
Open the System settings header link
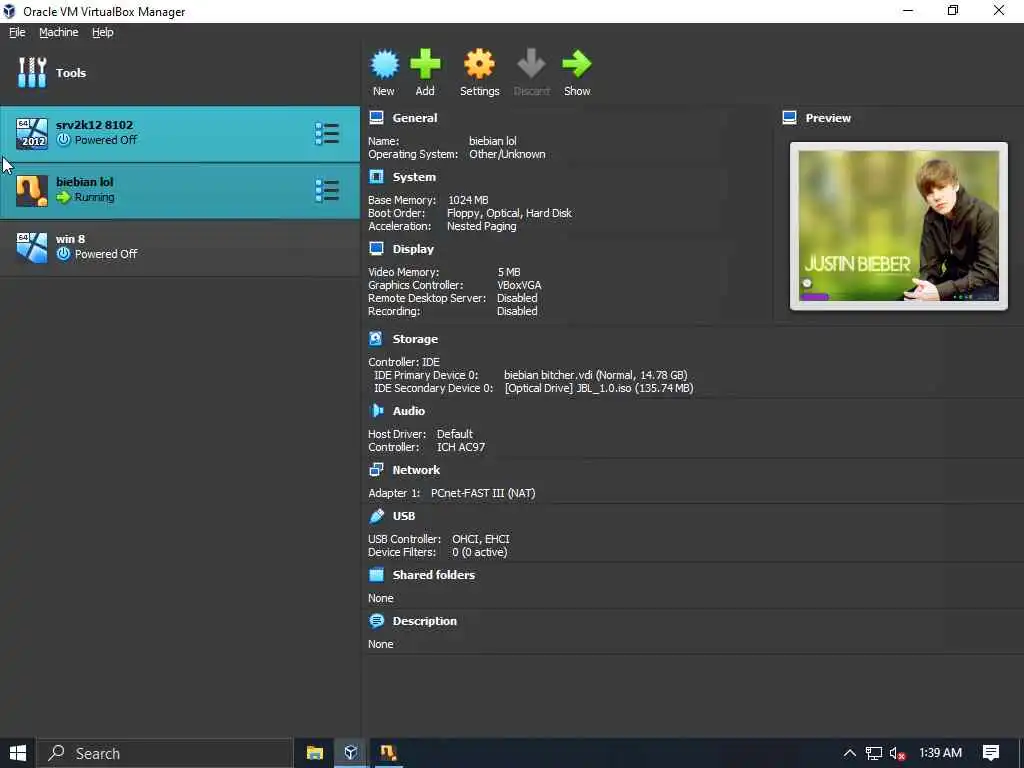click(414, 177)
